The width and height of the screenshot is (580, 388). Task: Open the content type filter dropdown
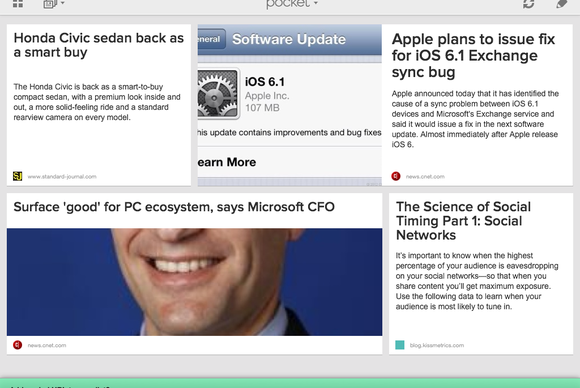tap(54, 4)
